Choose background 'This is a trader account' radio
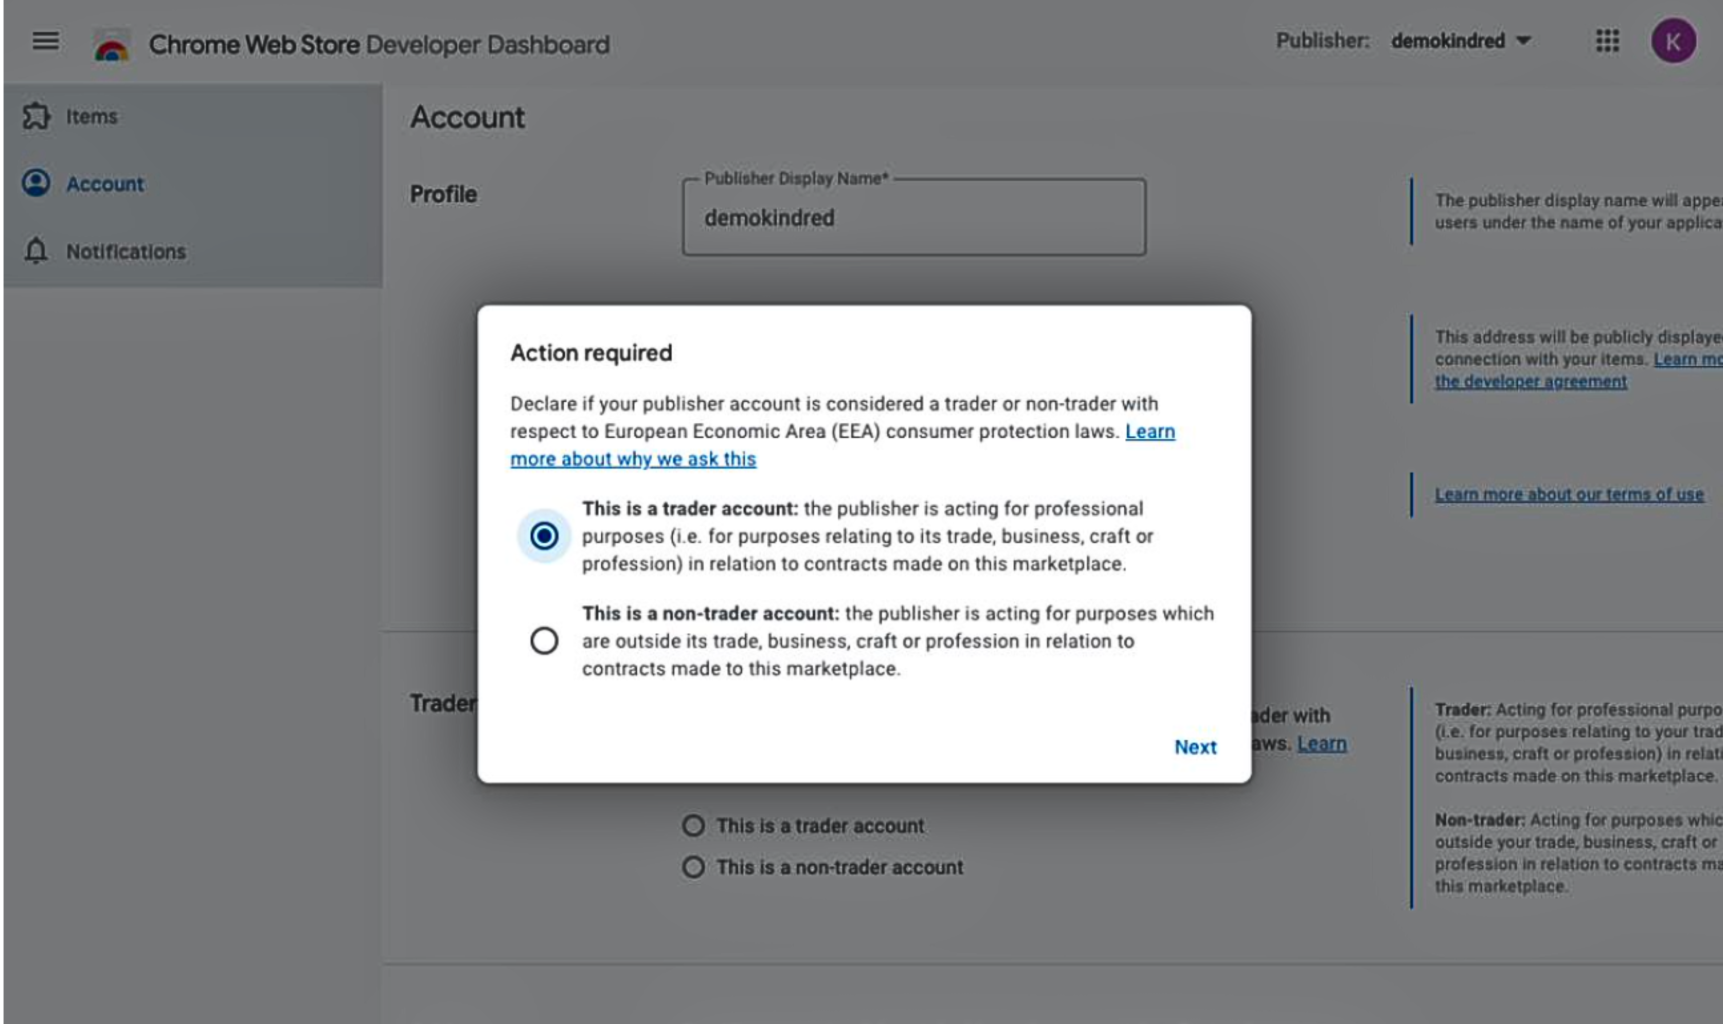Viewport: 1723px width, 1024px height. 693,826
